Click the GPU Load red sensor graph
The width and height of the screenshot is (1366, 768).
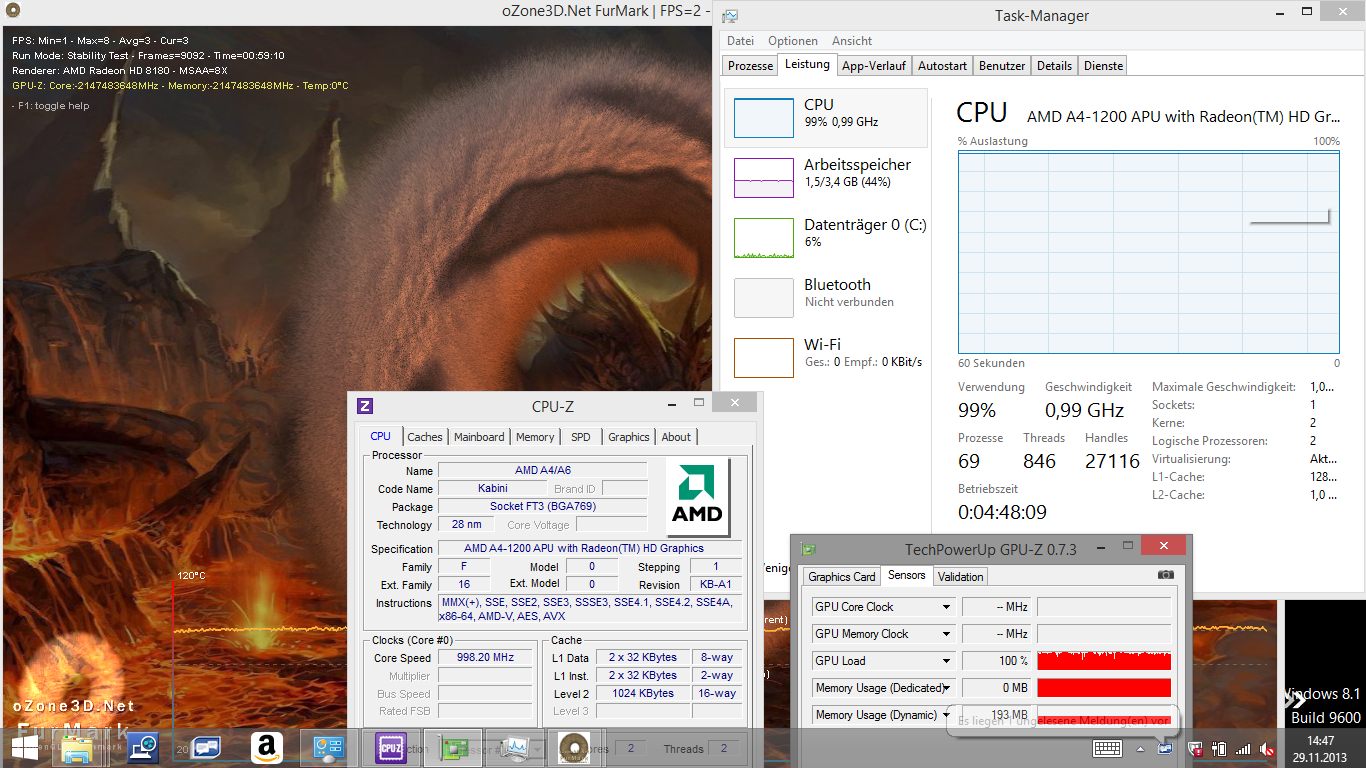click(x=1104, y=661)
